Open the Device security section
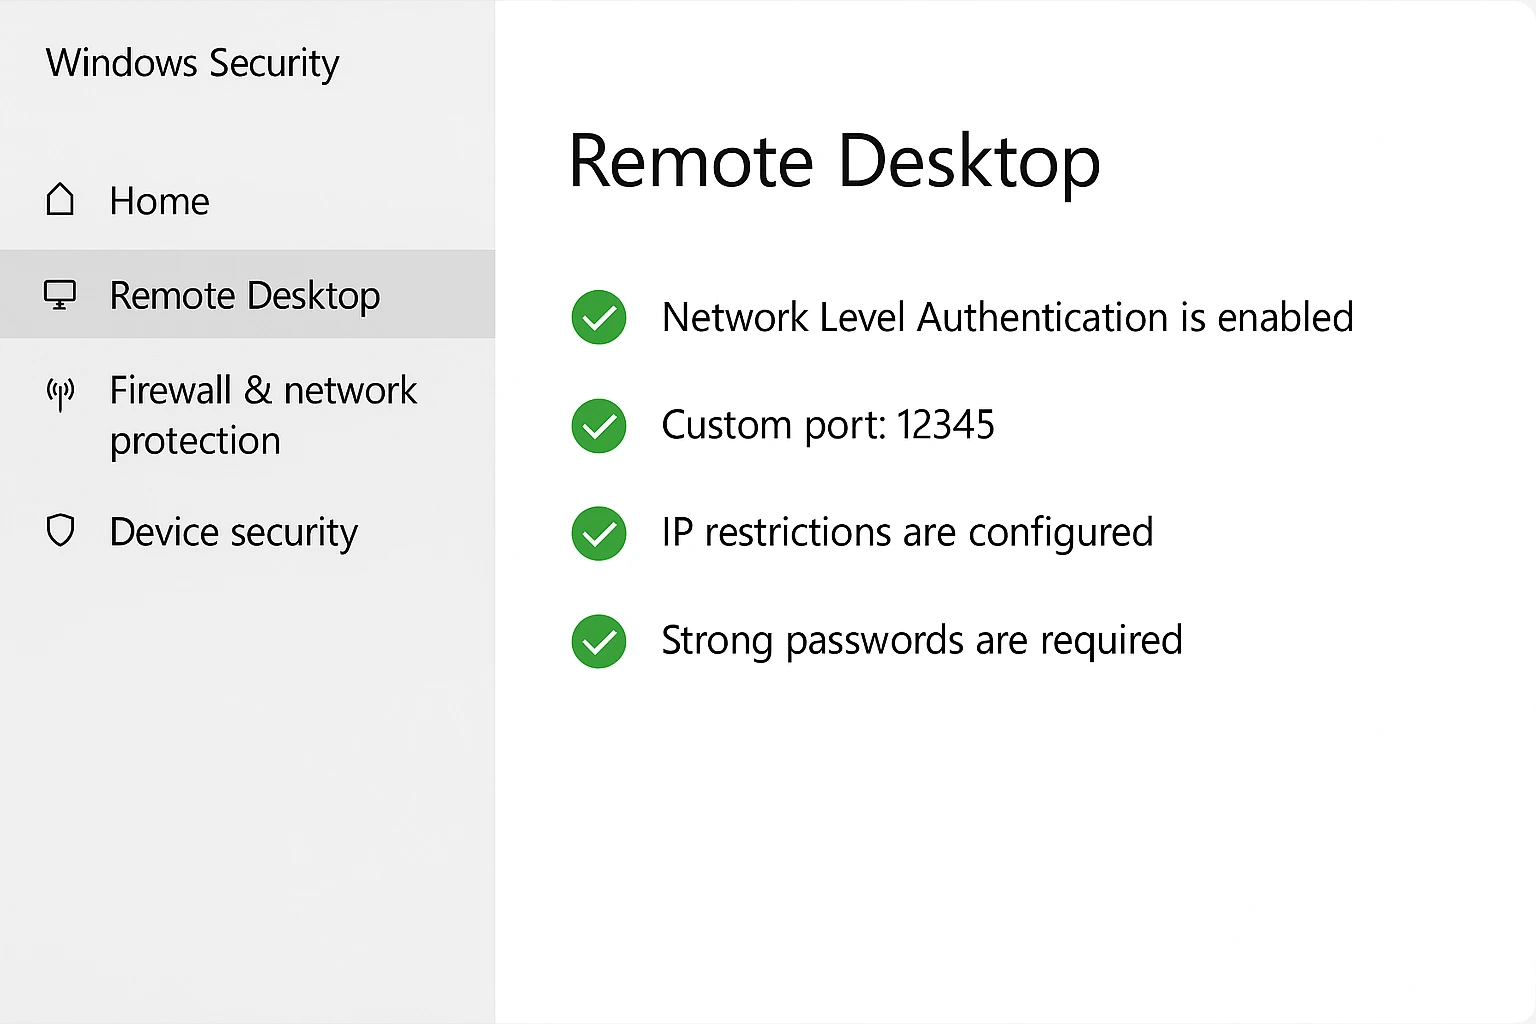1536x1024 pixels. click(x=233, y=532)
